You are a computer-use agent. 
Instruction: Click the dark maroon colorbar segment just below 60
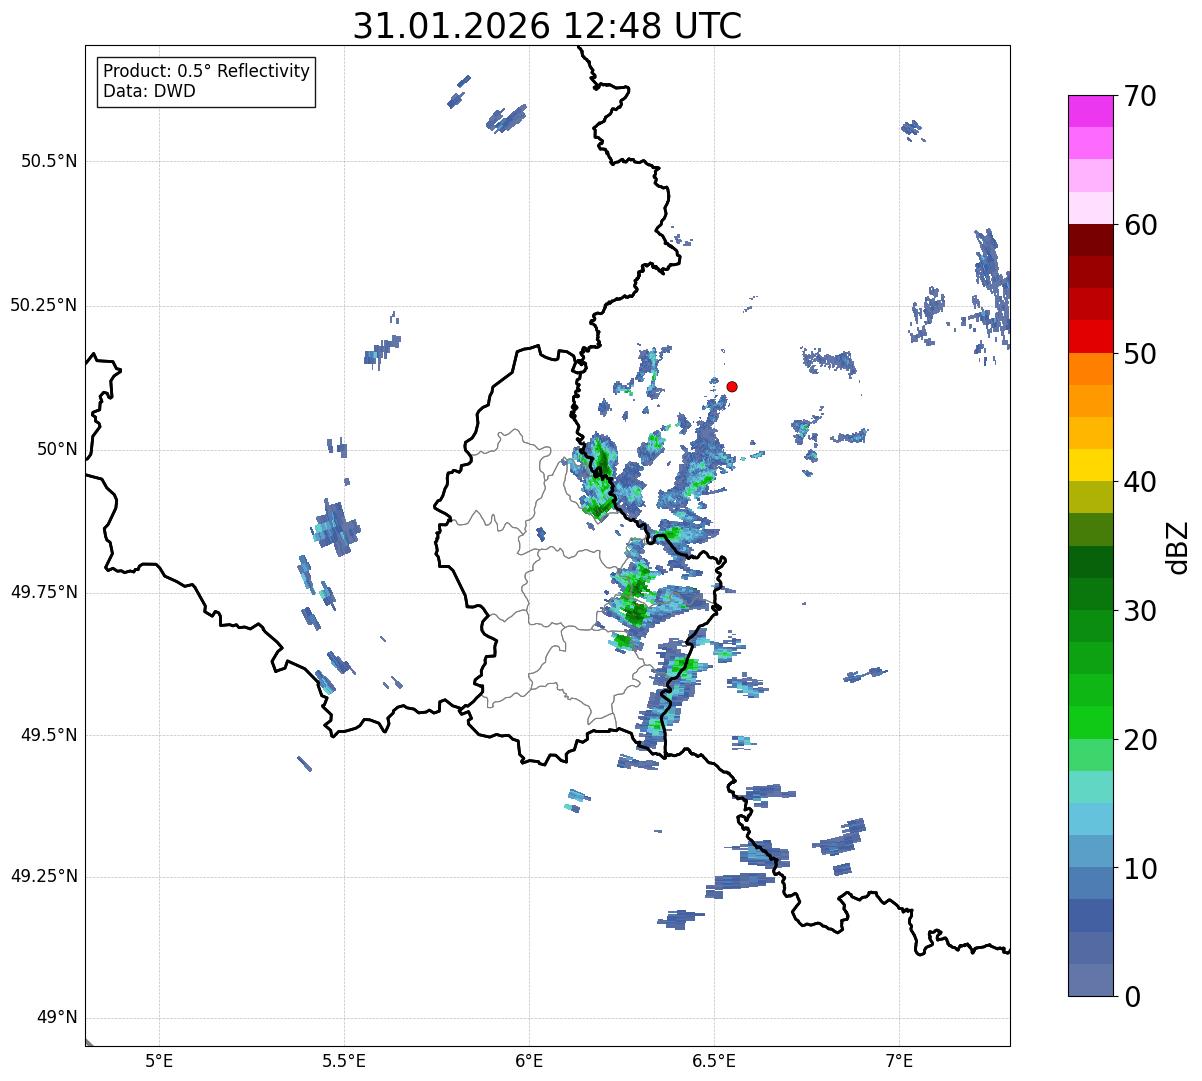(x=1090, y=240)
